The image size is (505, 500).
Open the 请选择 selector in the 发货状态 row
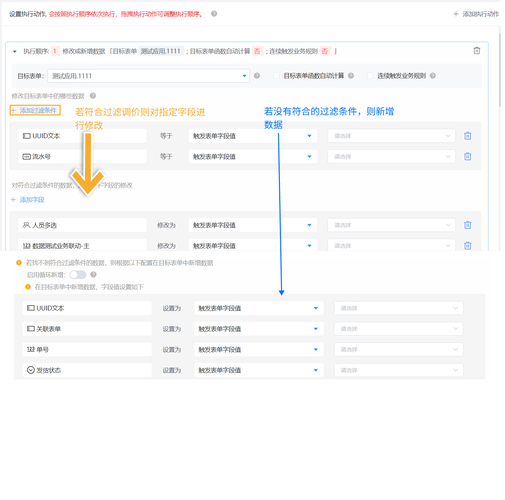click(399, 370)
